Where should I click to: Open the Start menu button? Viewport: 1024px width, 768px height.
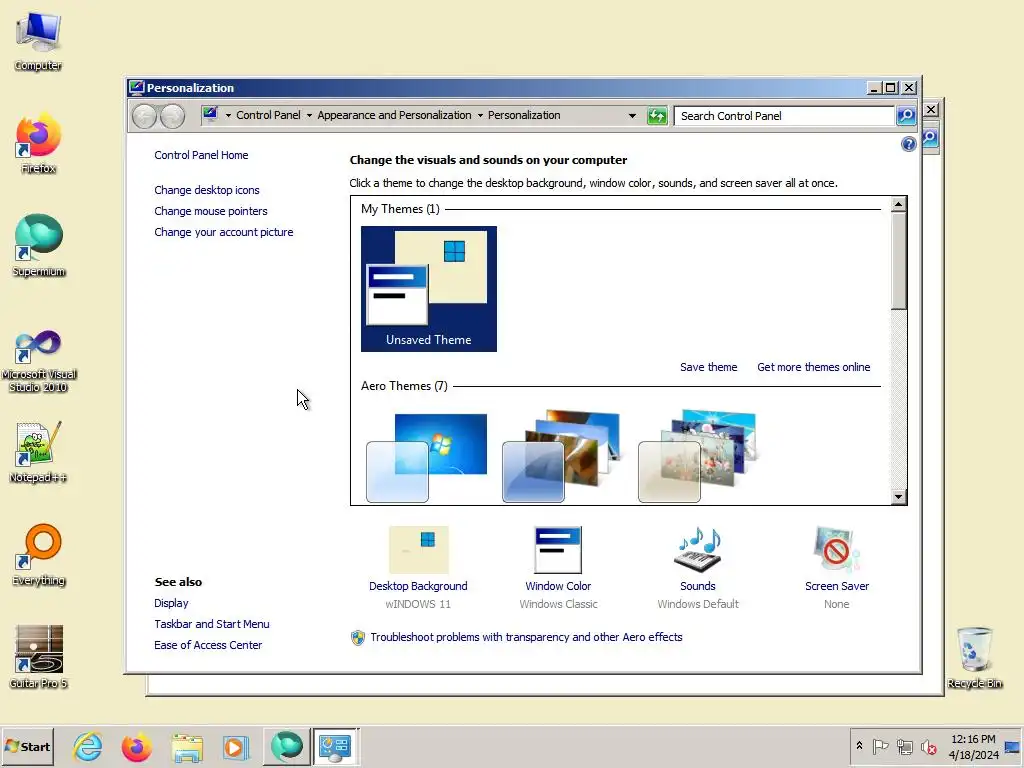[x=27, y=746]
